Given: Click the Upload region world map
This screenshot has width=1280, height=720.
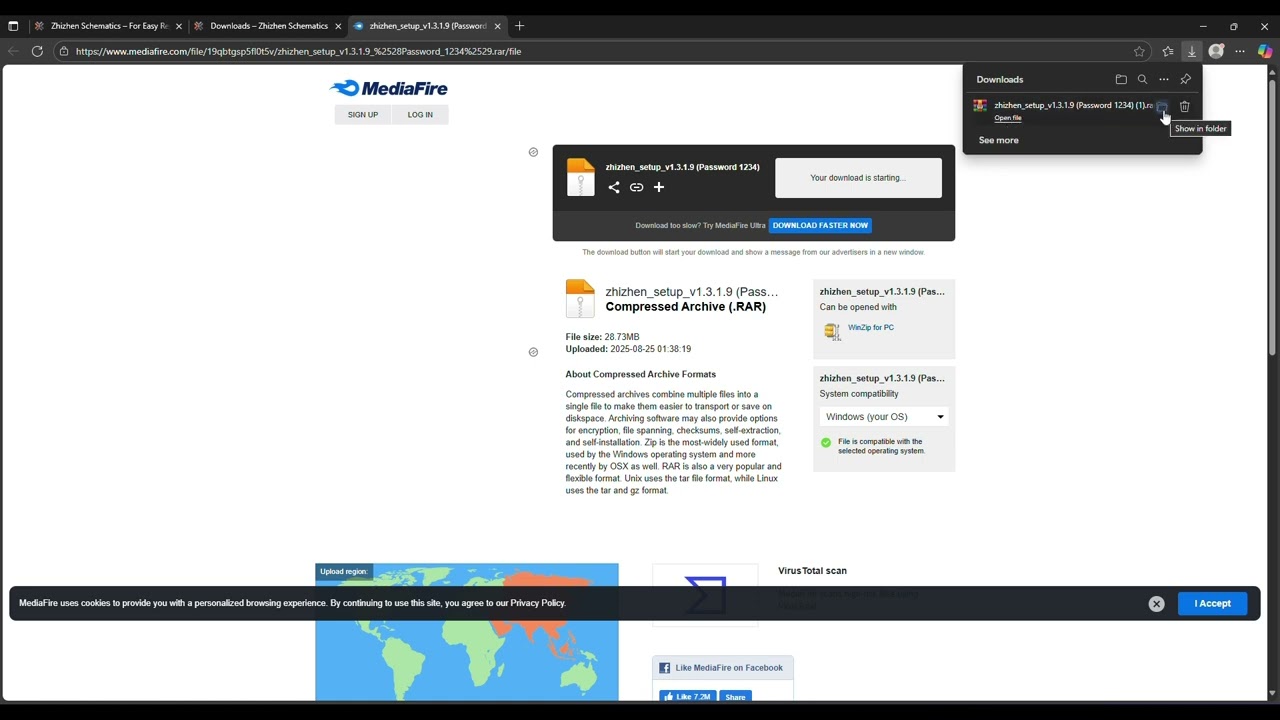Looking at the screenshot, I should (467, 632).
